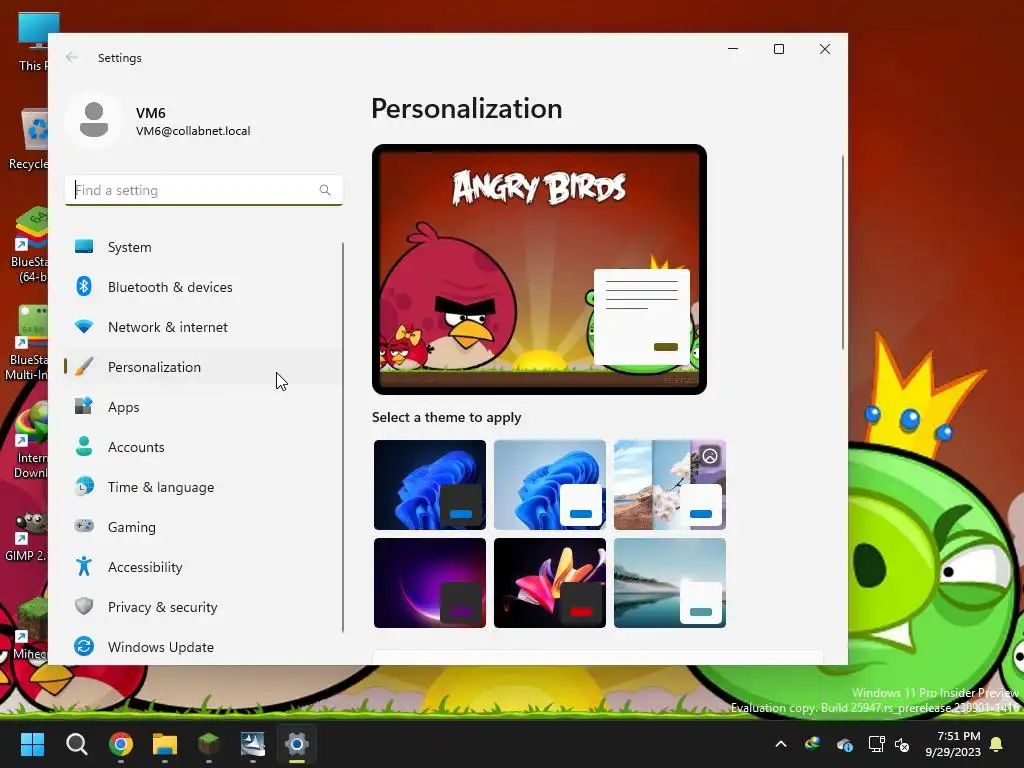
Task: Open Privacy & security settings
Action: point(202,607)
